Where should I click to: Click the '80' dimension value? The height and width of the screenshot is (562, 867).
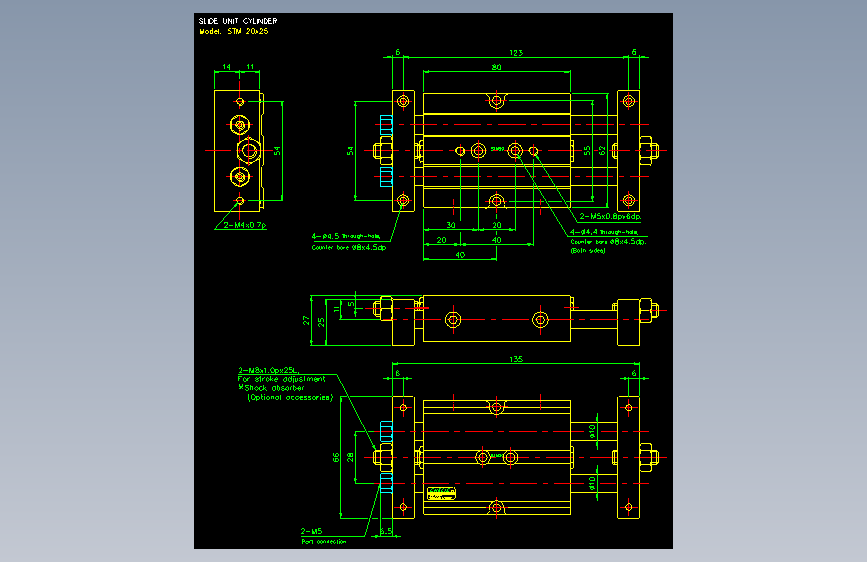click(x=497, y=67)
